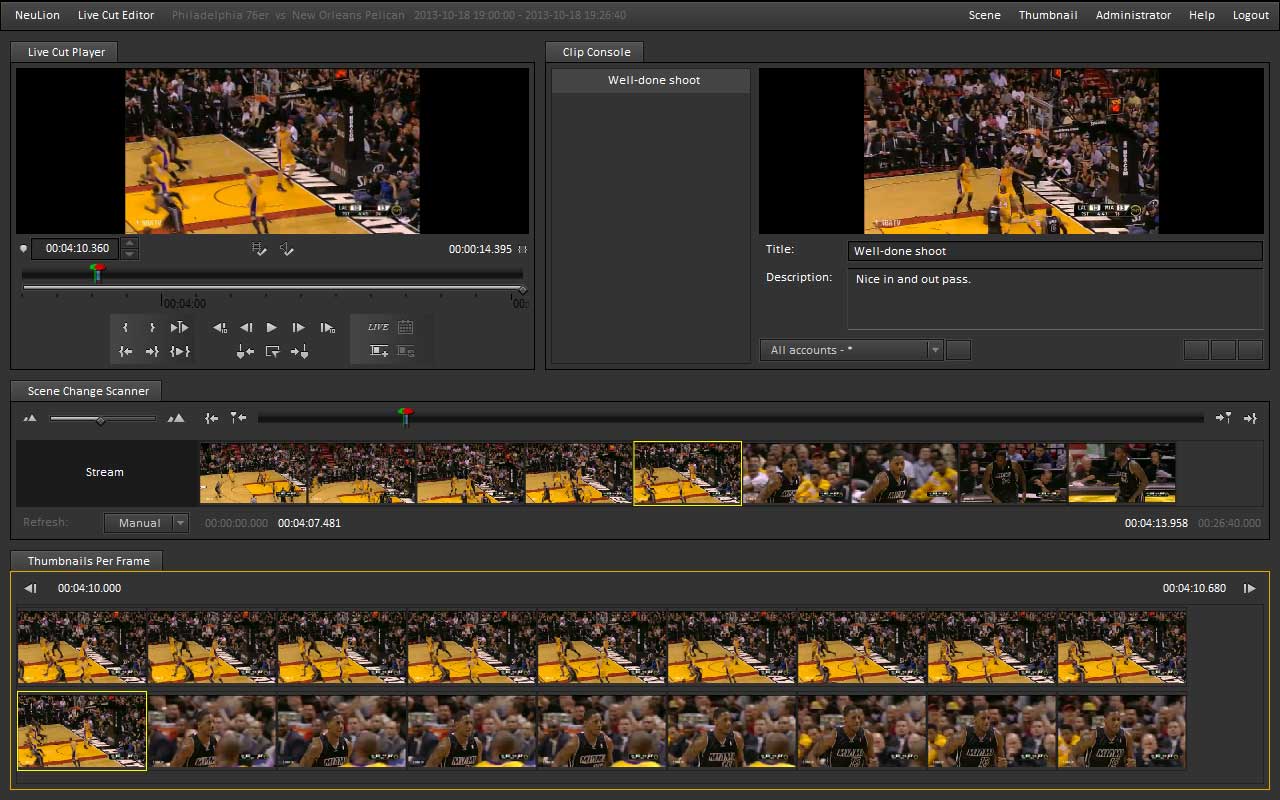Open the calendar date picker icon
Viewport: 1280px width, 800px height.
pos(405,327)
